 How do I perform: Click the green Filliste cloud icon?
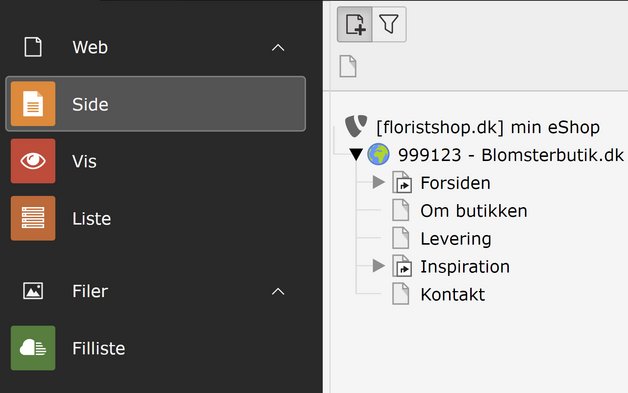coord(33,348)
